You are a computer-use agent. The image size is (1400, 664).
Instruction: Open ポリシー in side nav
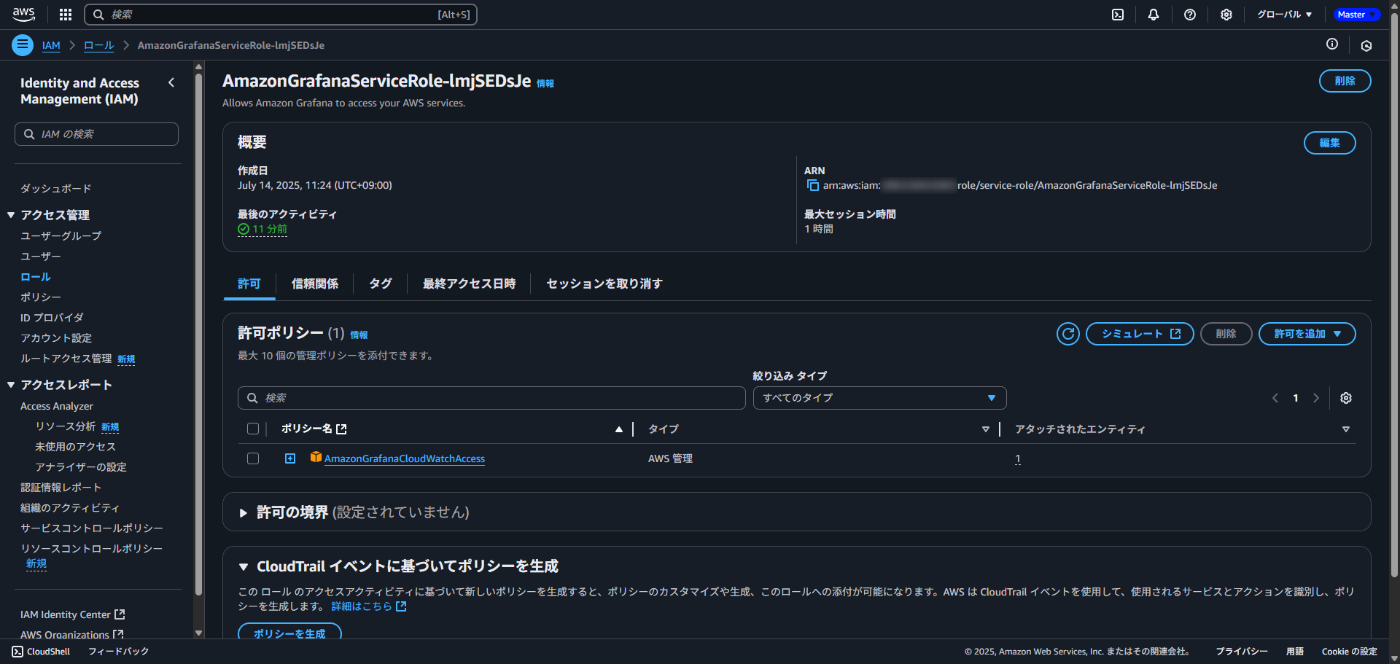(x=41, y=297)
